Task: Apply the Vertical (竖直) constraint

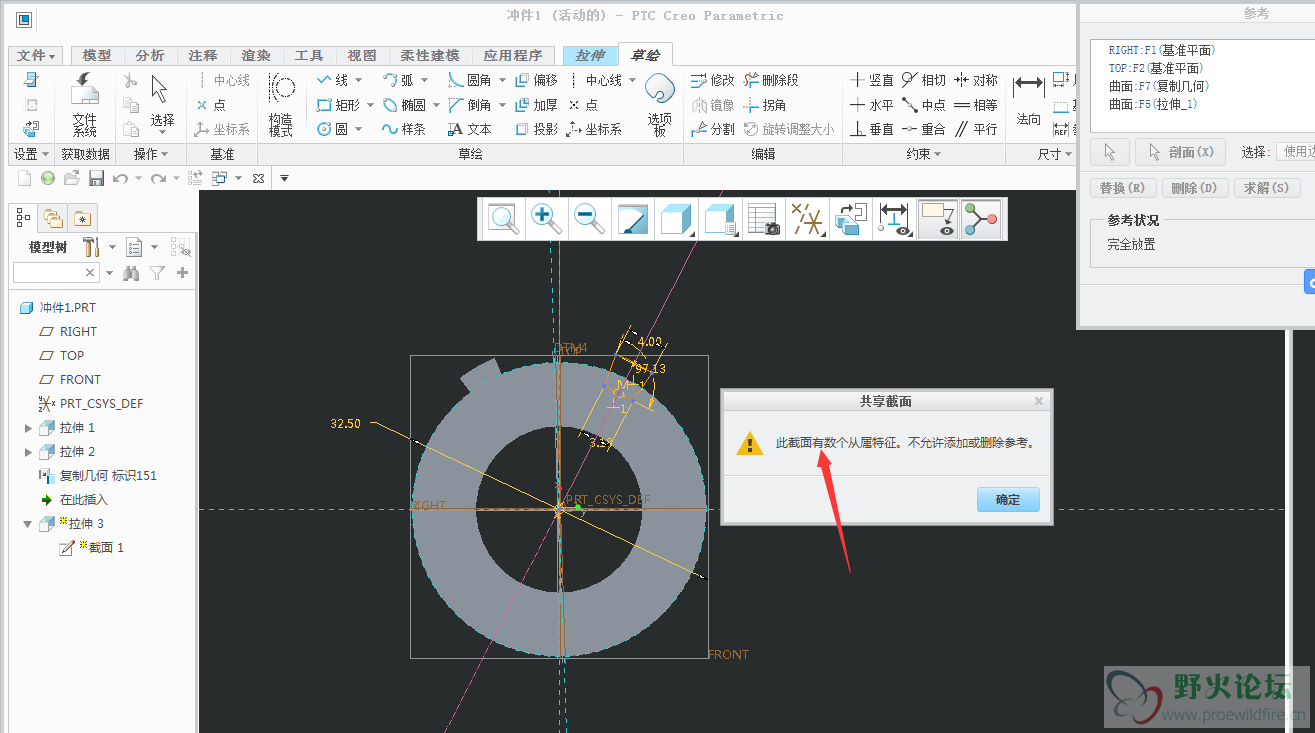Action: [x=872, y=80]
